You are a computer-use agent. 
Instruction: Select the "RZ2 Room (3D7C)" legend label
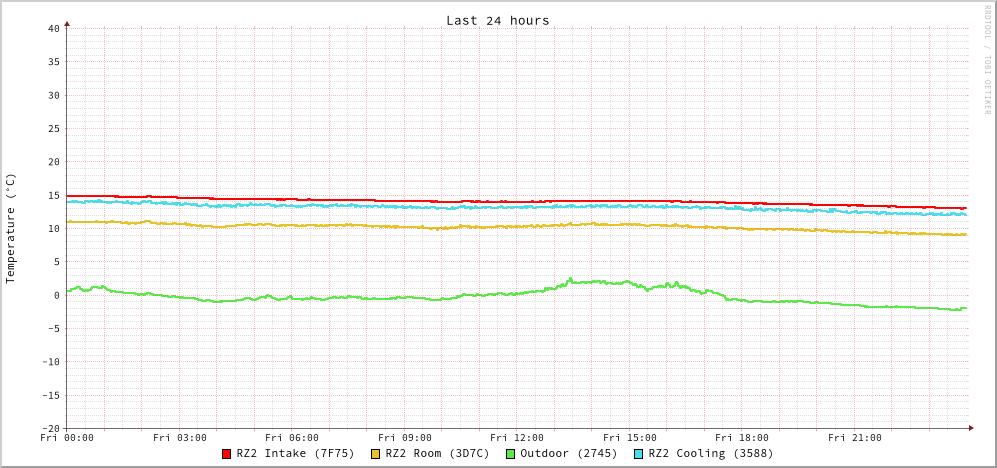click(437, 453)
